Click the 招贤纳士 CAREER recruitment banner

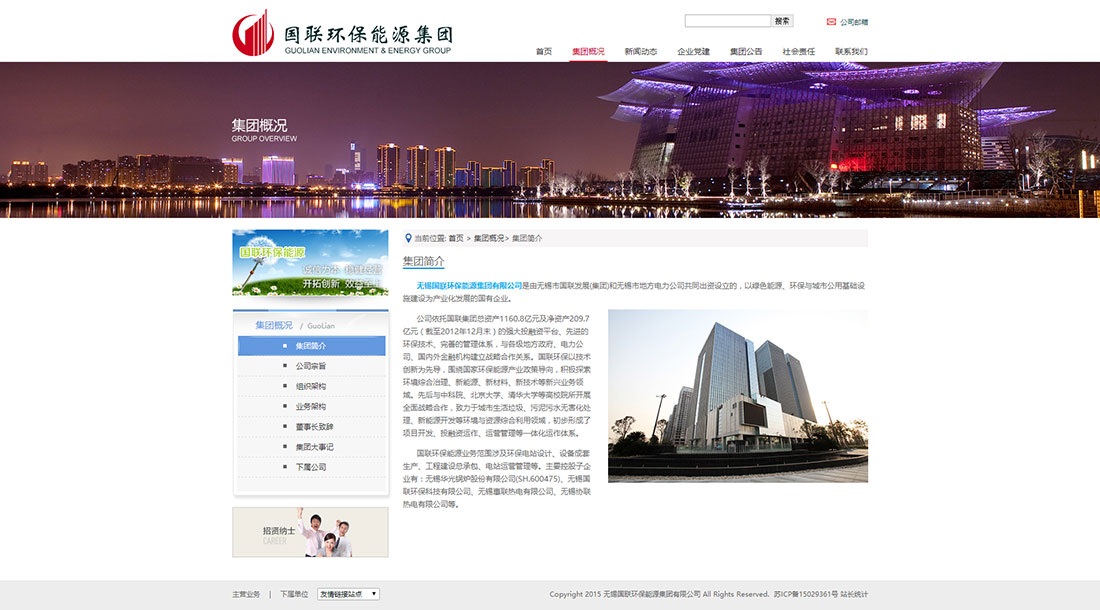pyautogui.click(x=310, y=532)
